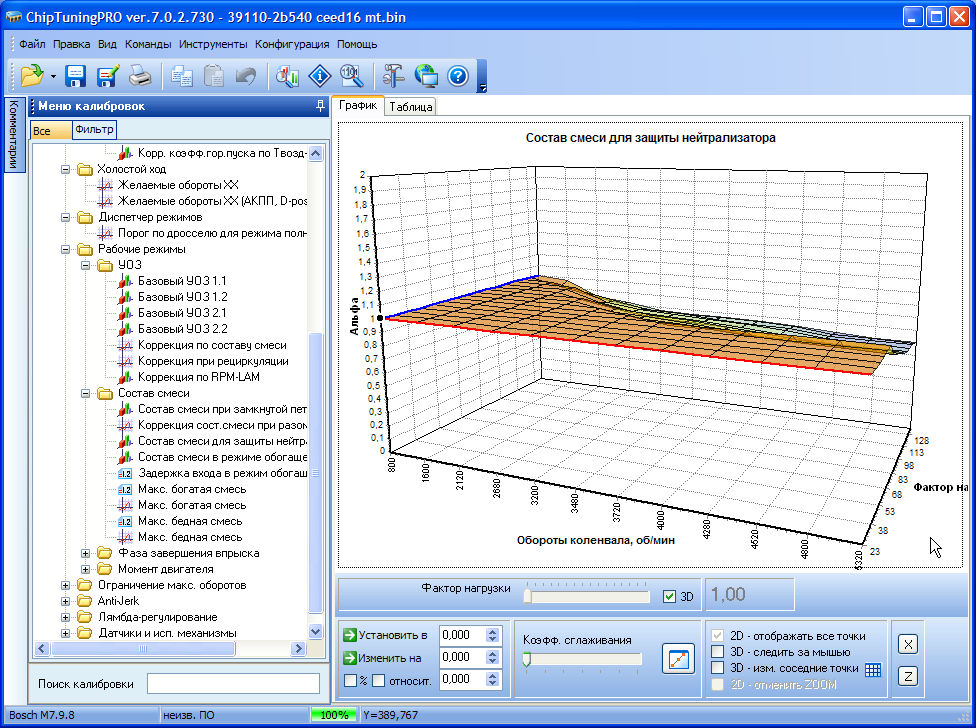The image size is (976, 728).
Task: Expand the AntiJerk folder
Action: click(x=67, y=601)
